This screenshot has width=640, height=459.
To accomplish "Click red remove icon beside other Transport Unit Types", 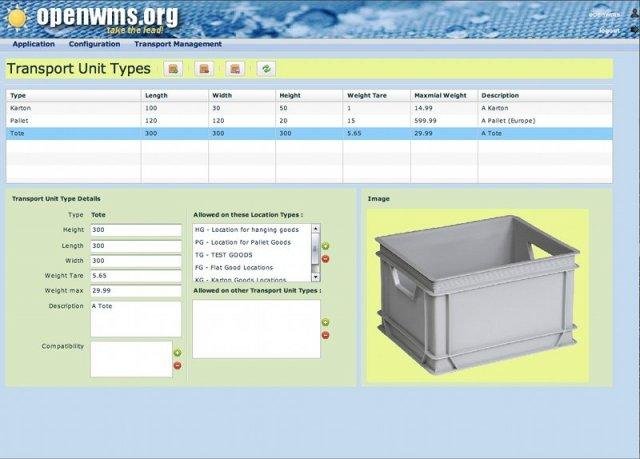I will 325,335.
